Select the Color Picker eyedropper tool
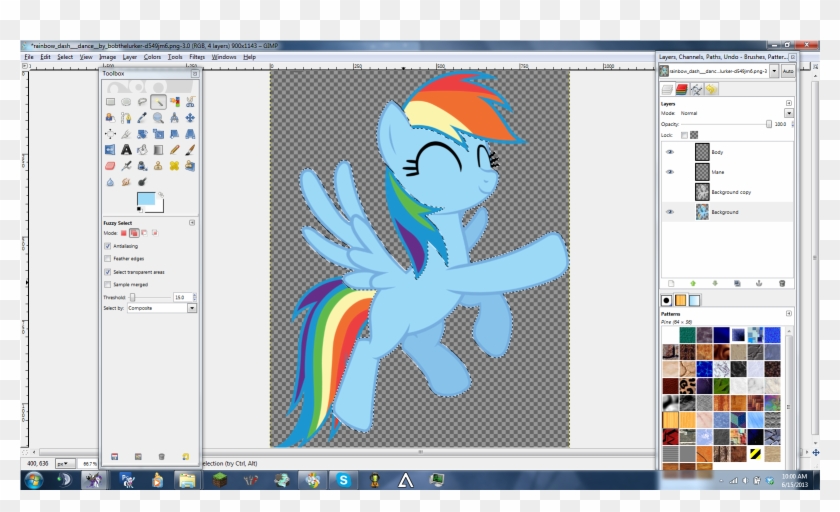Screen dimensions: 840x512 [x=142, y=118]
